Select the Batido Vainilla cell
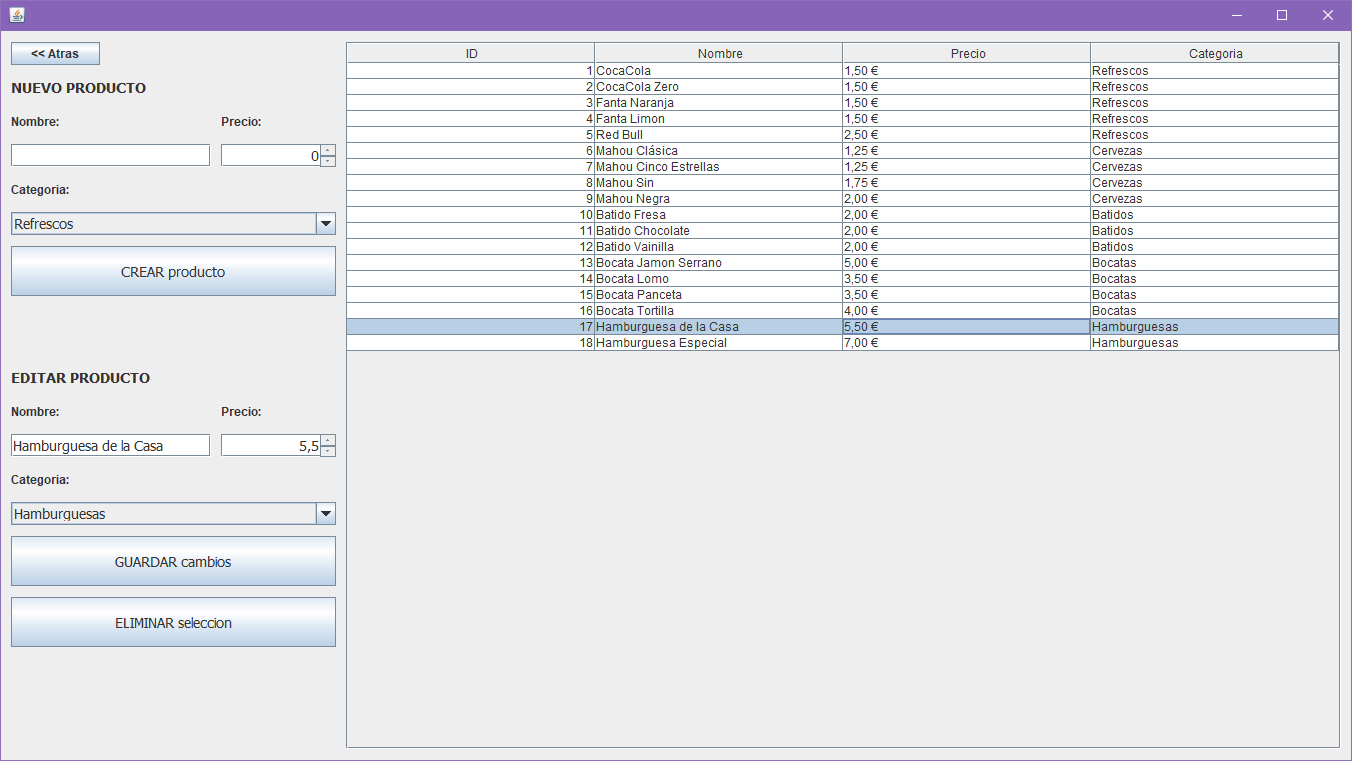 coord(719,247)
